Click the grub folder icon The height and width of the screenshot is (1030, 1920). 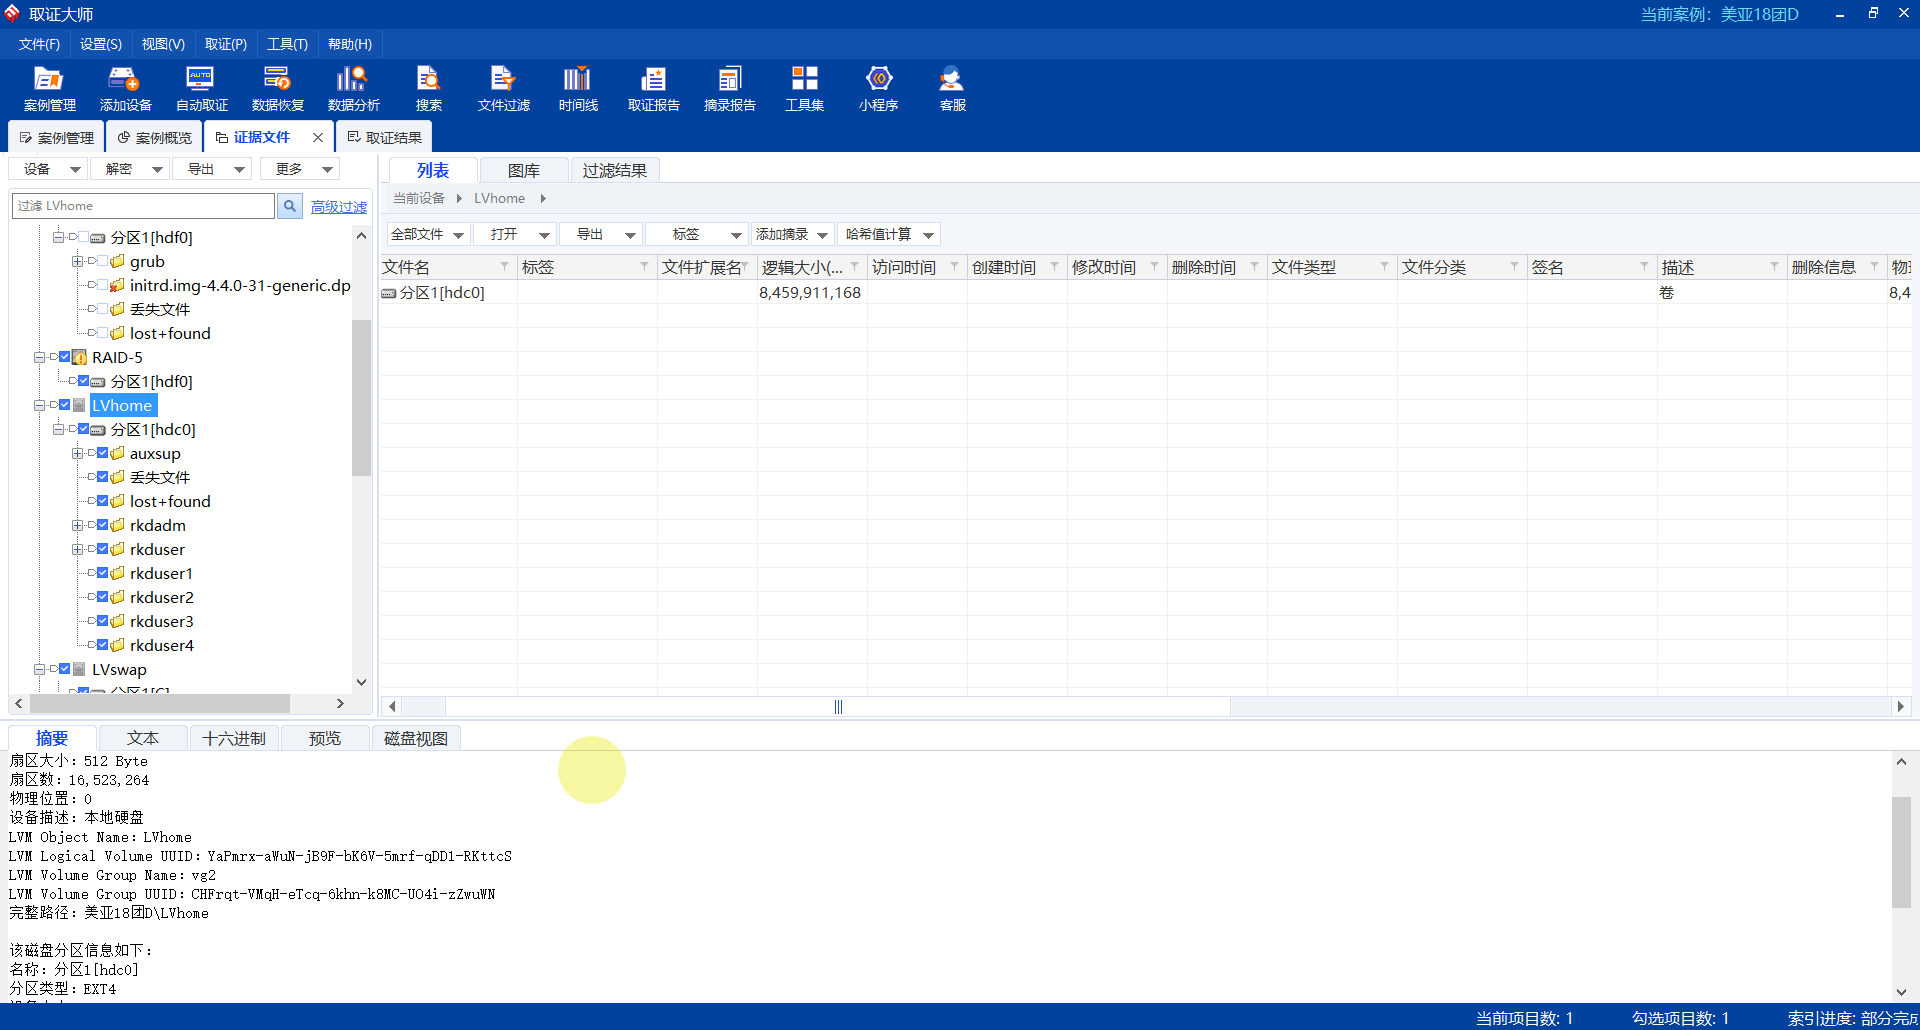(117, 261)
